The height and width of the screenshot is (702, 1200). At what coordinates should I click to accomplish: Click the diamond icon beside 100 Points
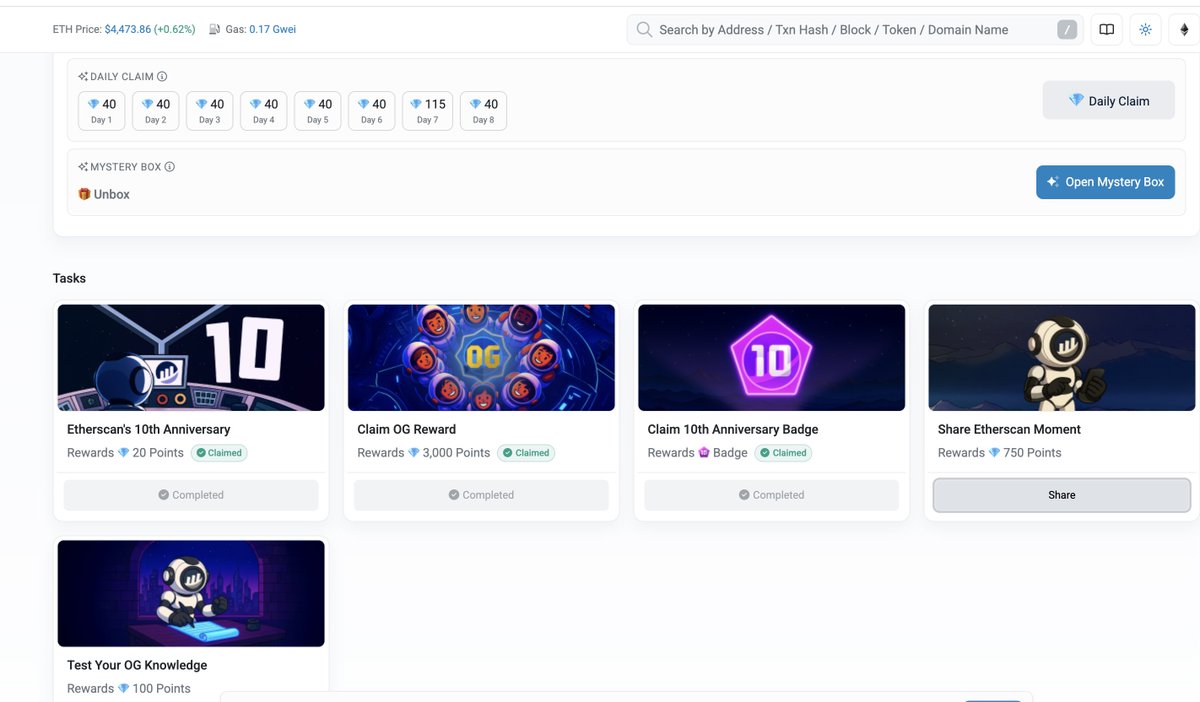[124, 689]
